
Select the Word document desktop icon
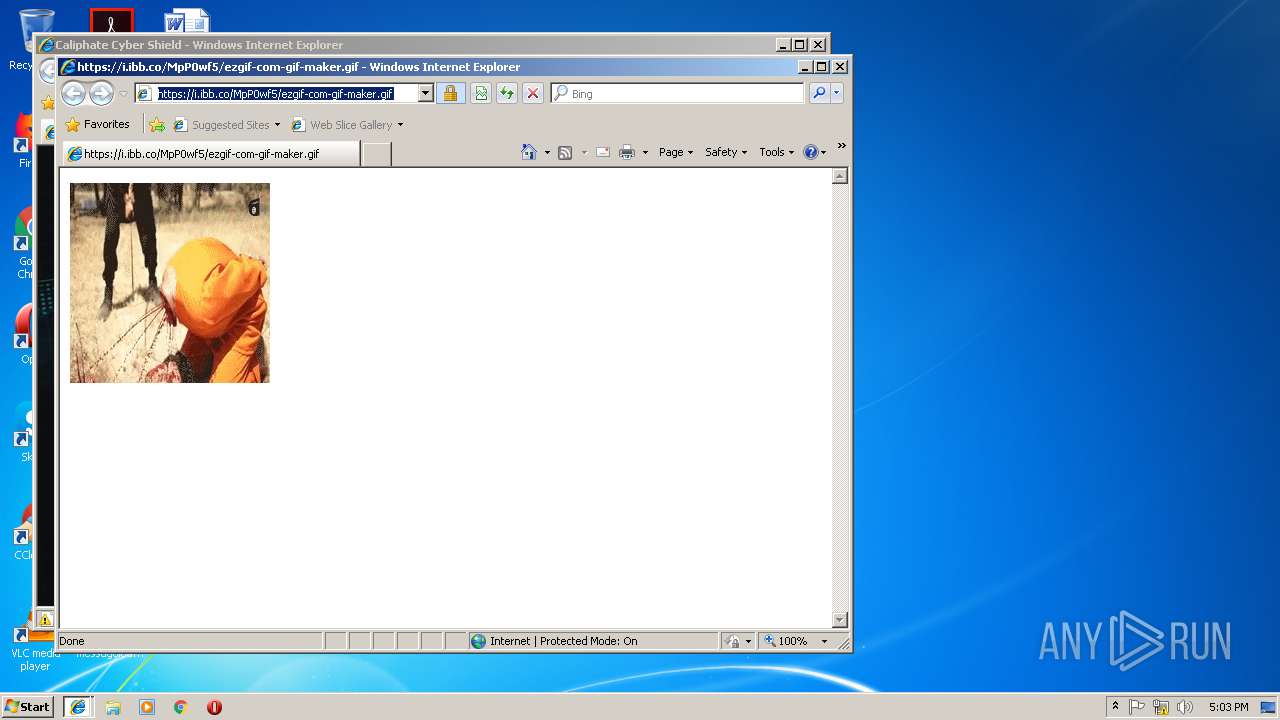pyautogui.click(x=188, y=20)
